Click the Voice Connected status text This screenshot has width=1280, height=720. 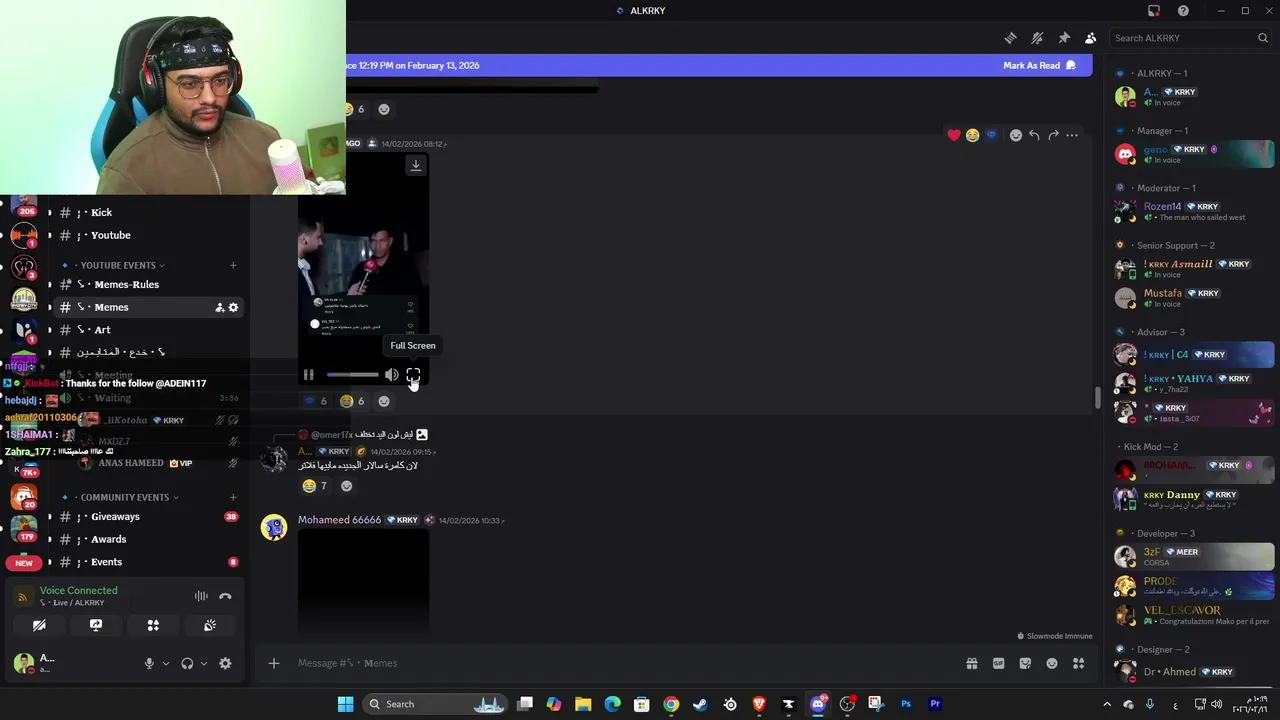(x=78, y=590)
